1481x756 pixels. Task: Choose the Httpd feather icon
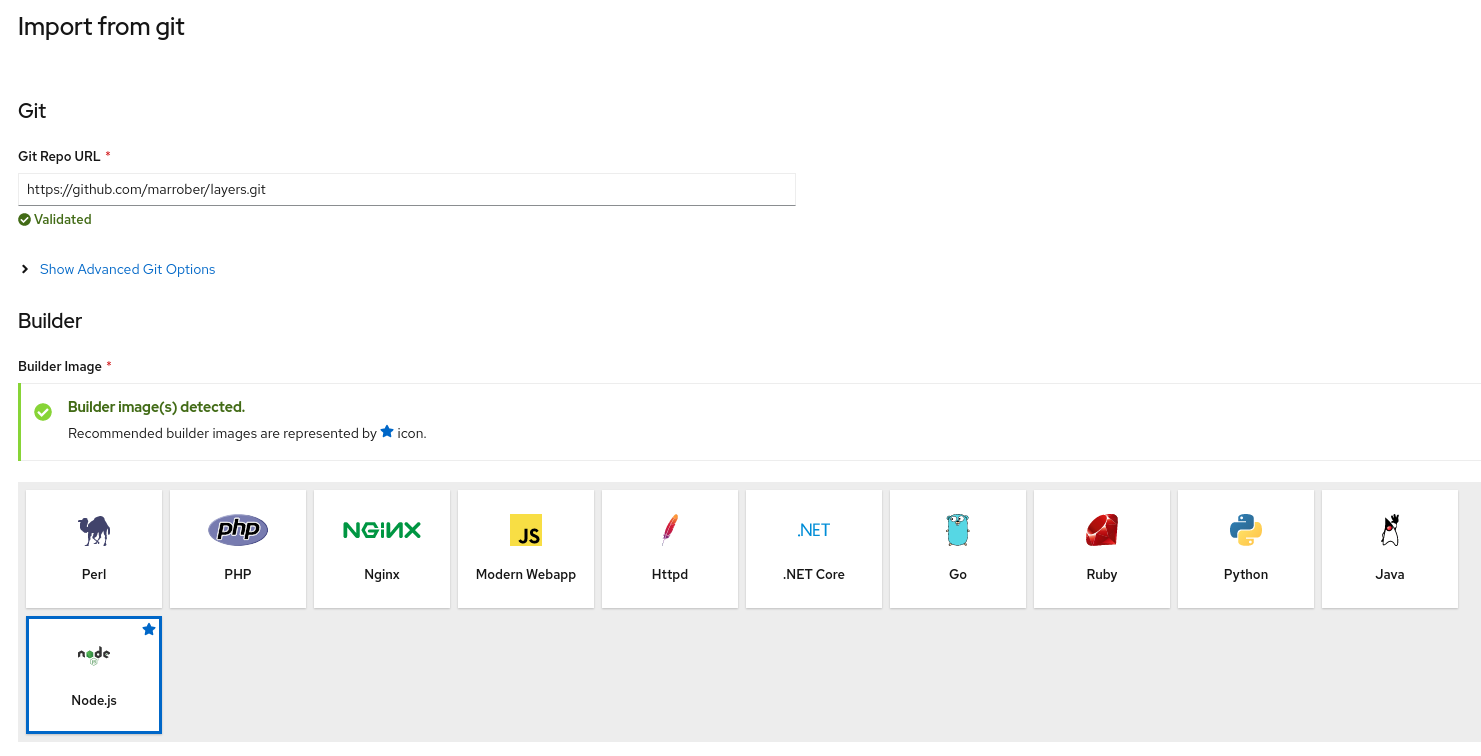(670, 530)
